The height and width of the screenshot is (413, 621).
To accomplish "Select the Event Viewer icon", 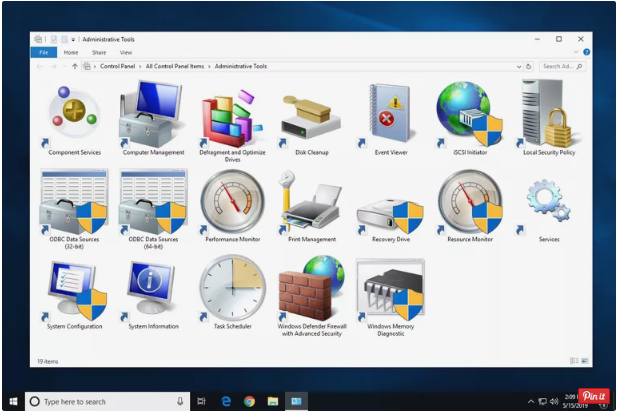I will [391, 117].
